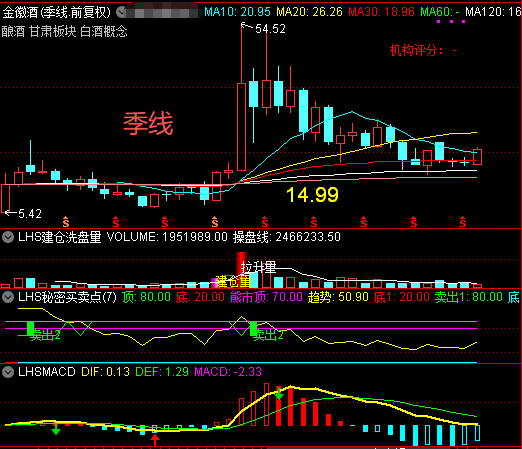Expand the LHS建仓洗盘量 indicator menu
This screenshot has width=522, height=449.
(x=8, y=237)
